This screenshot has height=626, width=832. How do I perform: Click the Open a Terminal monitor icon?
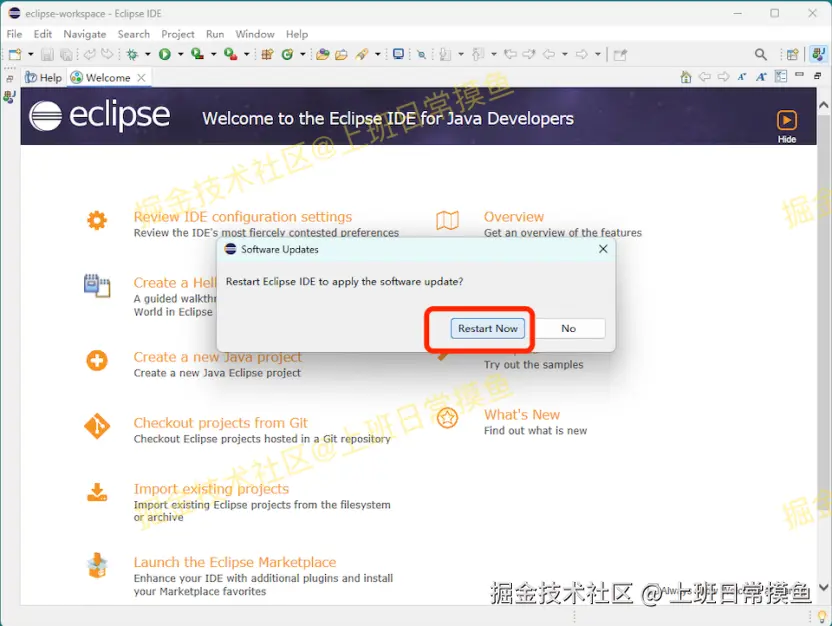pos(398,54)
